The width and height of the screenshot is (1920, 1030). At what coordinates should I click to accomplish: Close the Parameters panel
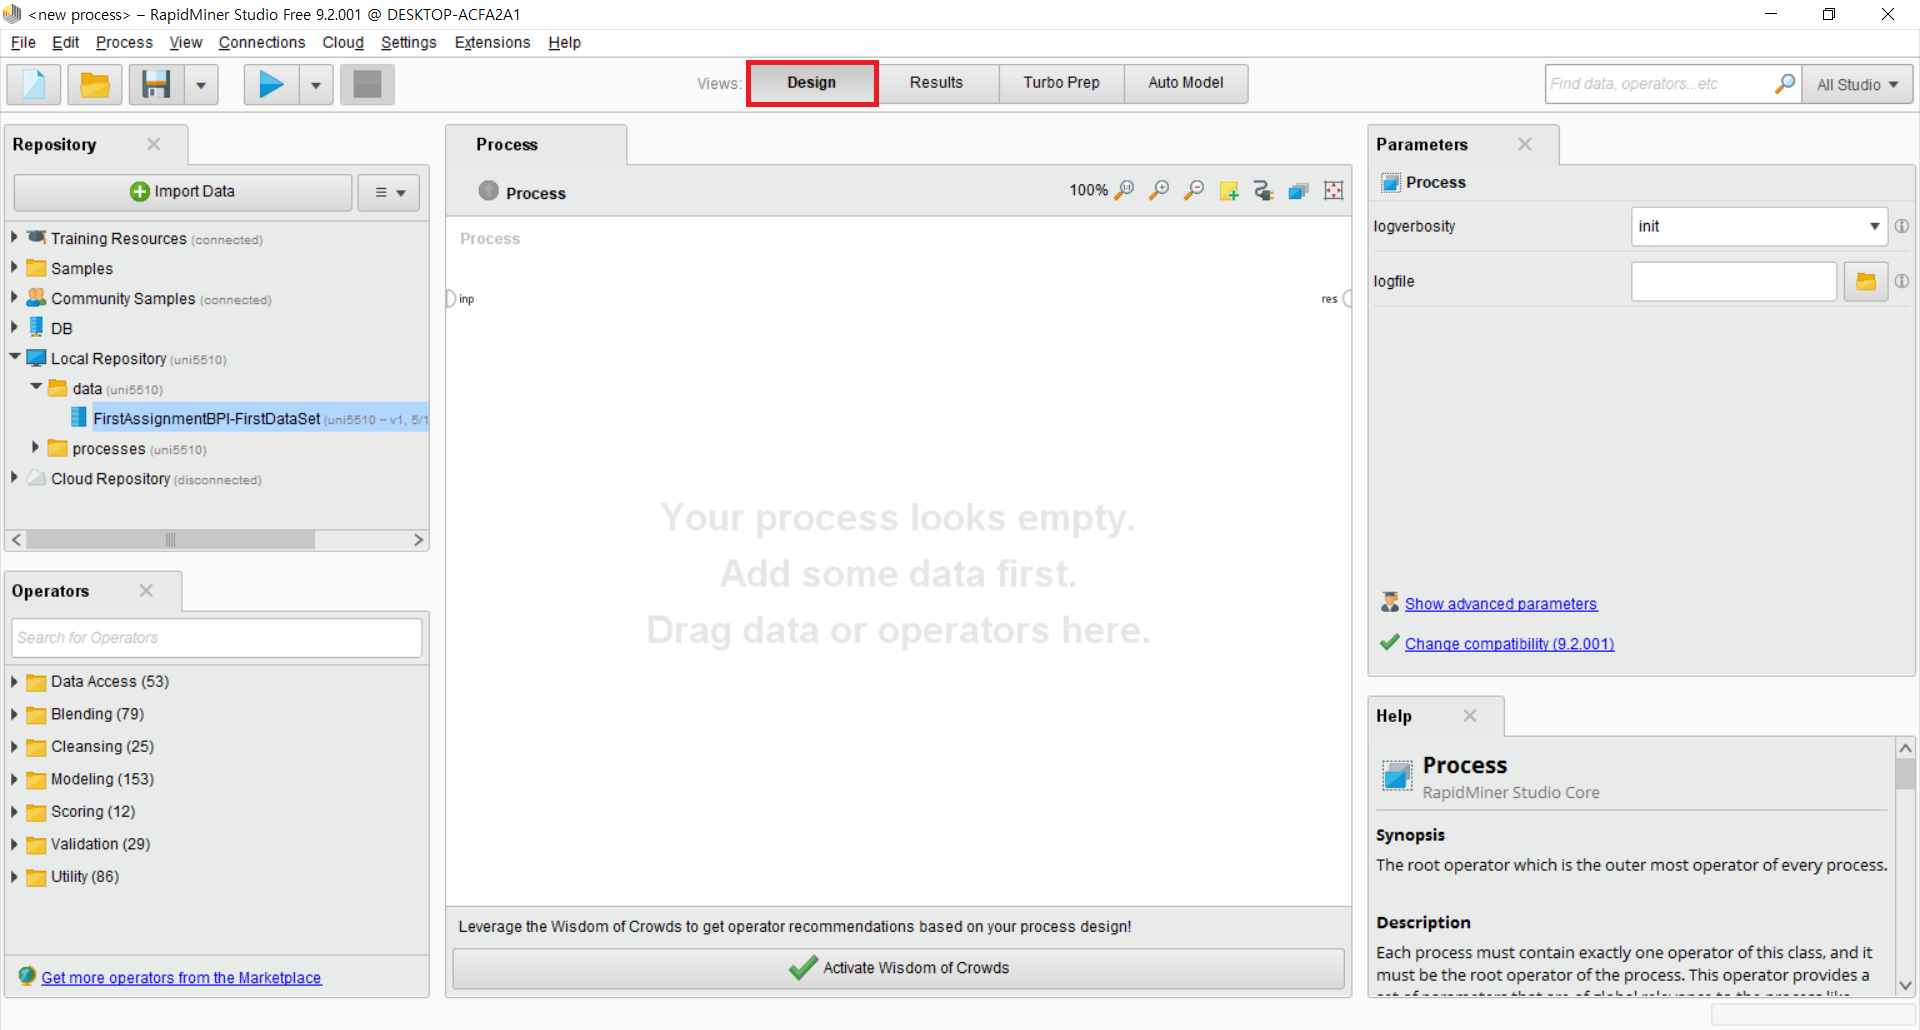point(1525,144)
